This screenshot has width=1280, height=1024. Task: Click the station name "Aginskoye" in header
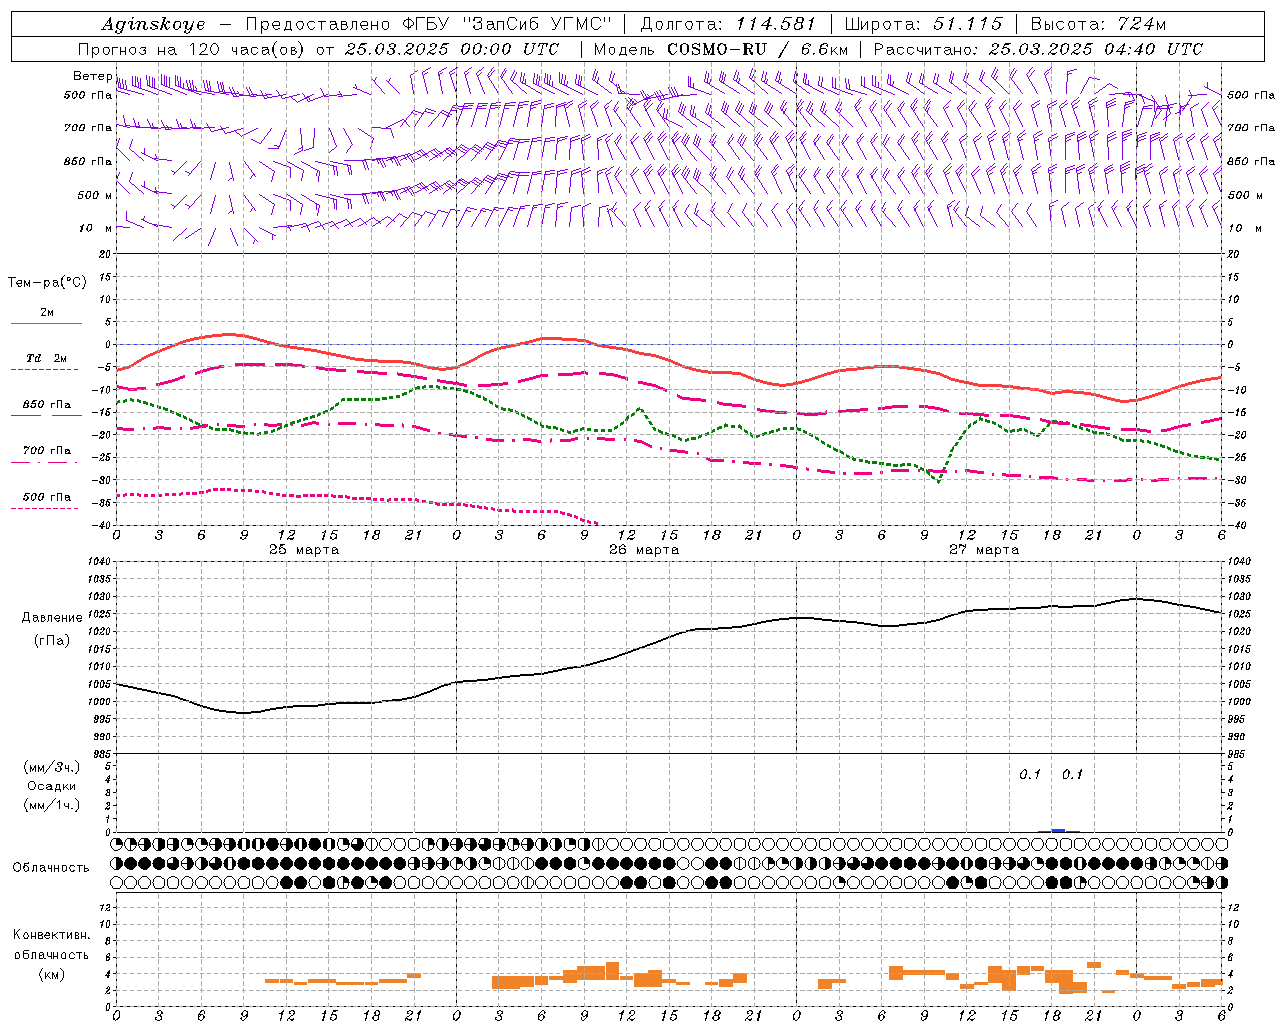click(154, 25)
